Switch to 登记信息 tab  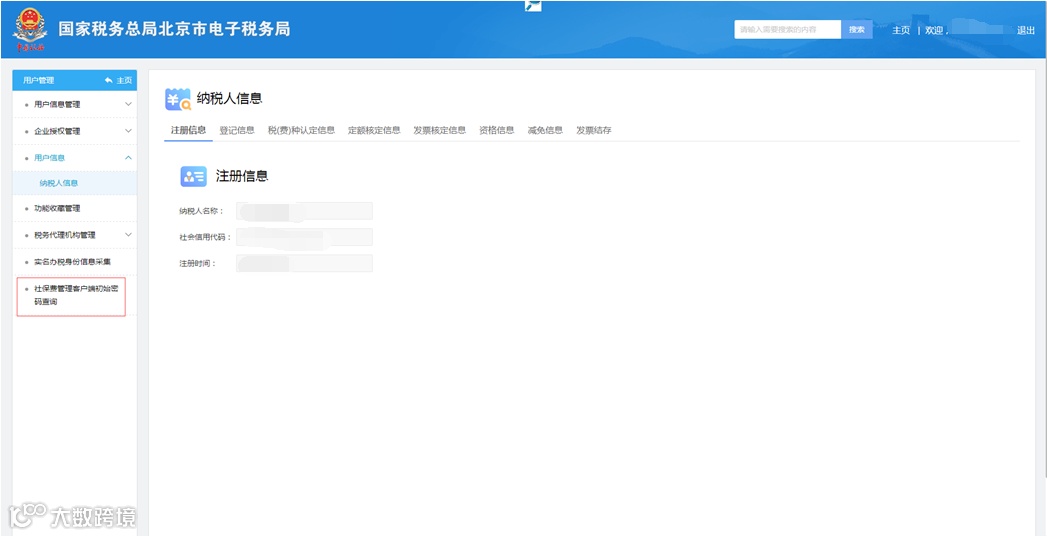(x=237, y=130)
